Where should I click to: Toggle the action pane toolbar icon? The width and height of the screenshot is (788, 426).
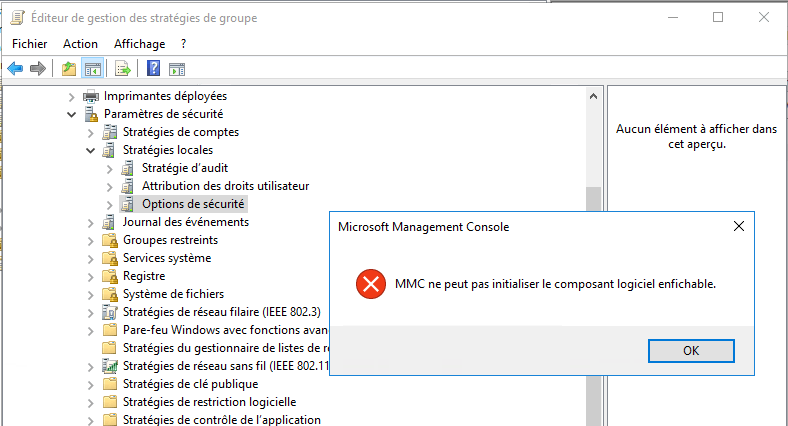coord(177,69)
